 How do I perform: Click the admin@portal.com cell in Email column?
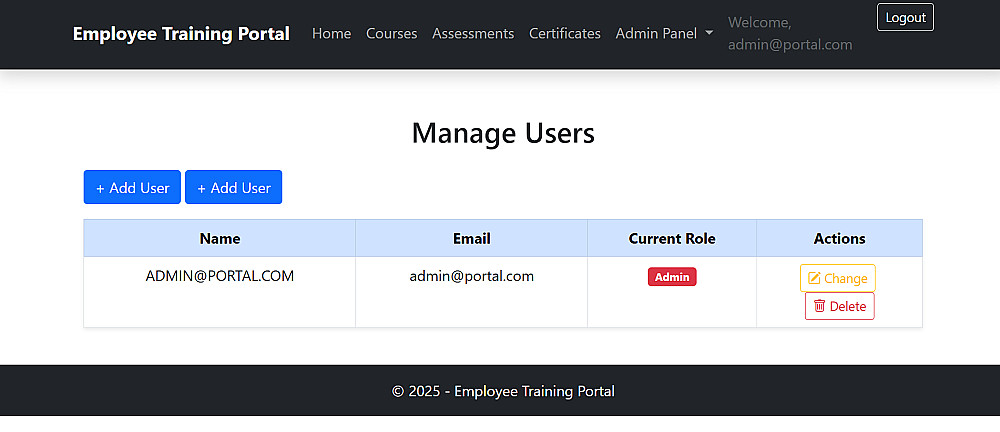pyautogui.click(x=472, y=276)
